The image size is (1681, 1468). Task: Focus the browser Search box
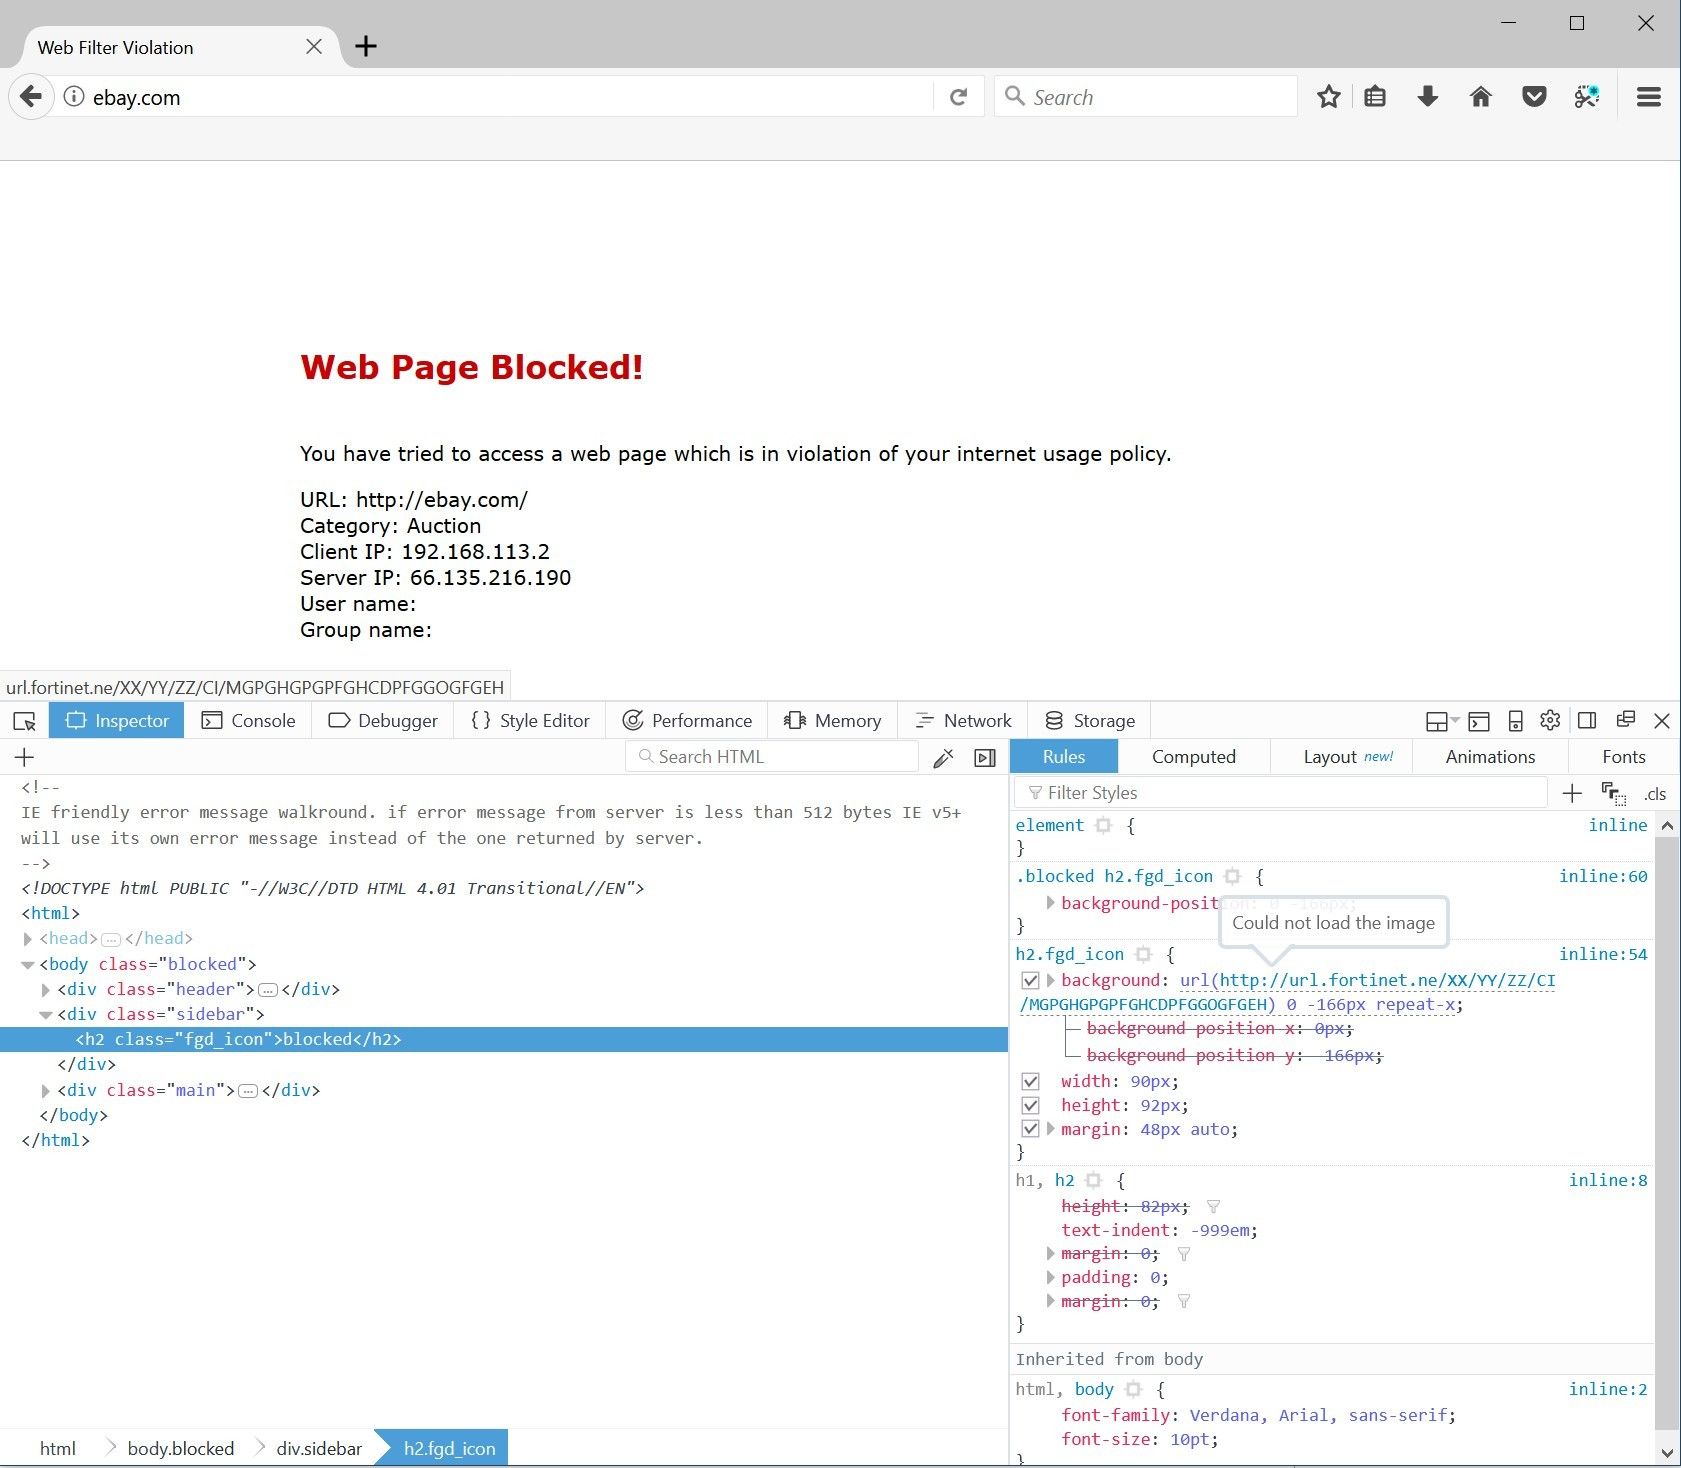click(x=1146, y=97)
